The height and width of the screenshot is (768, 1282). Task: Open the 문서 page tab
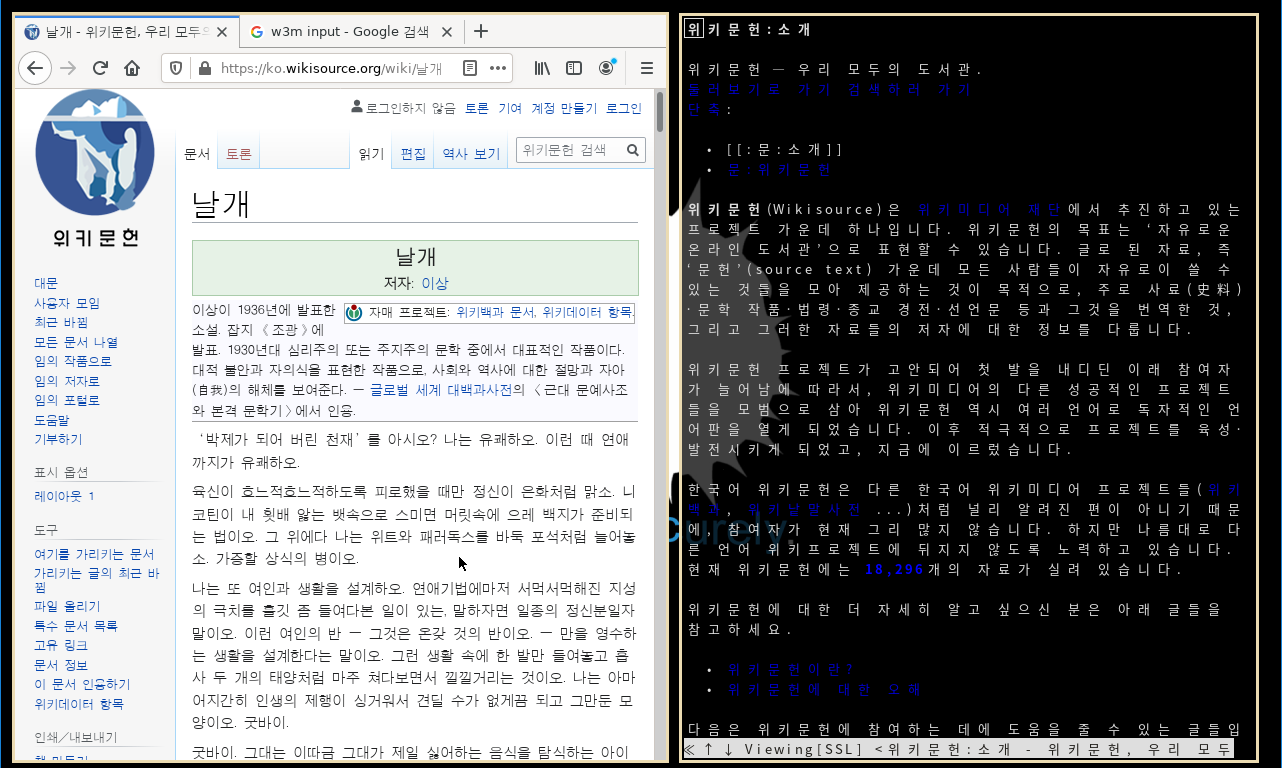197,154
